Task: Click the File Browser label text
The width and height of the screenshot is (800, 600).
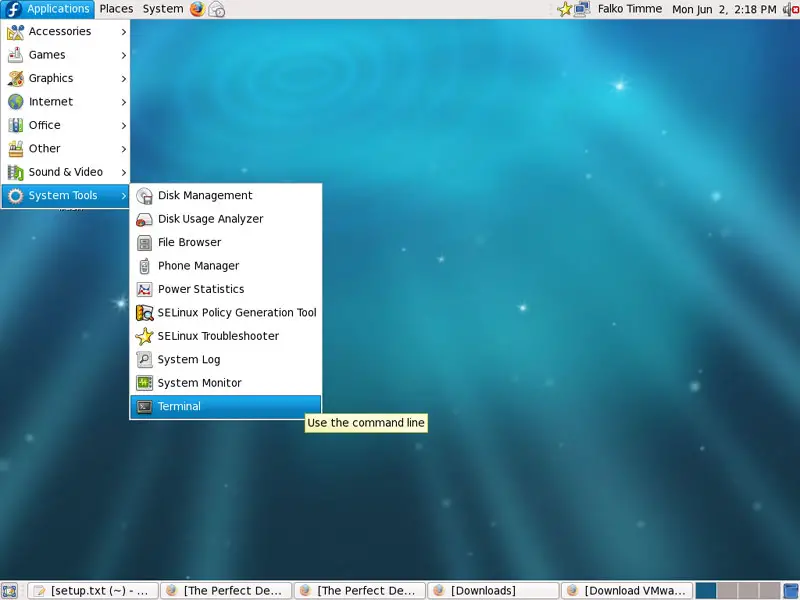Action: pyautogui.click(x=189, y=242)
